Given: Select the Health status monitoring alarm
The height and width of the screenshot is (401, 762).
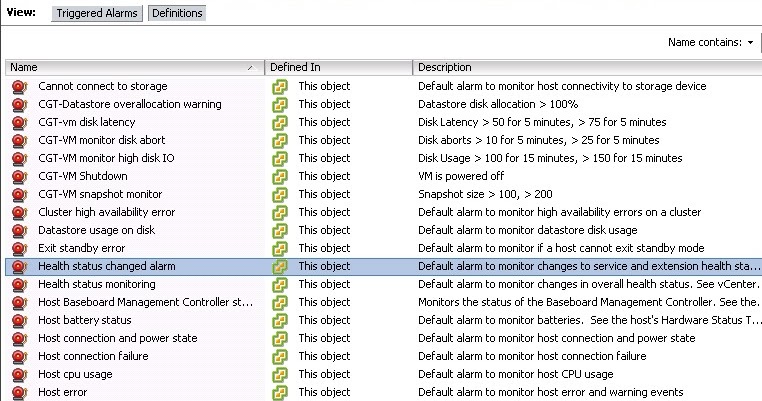Looking at the screenshot, I should click(97, 284).
